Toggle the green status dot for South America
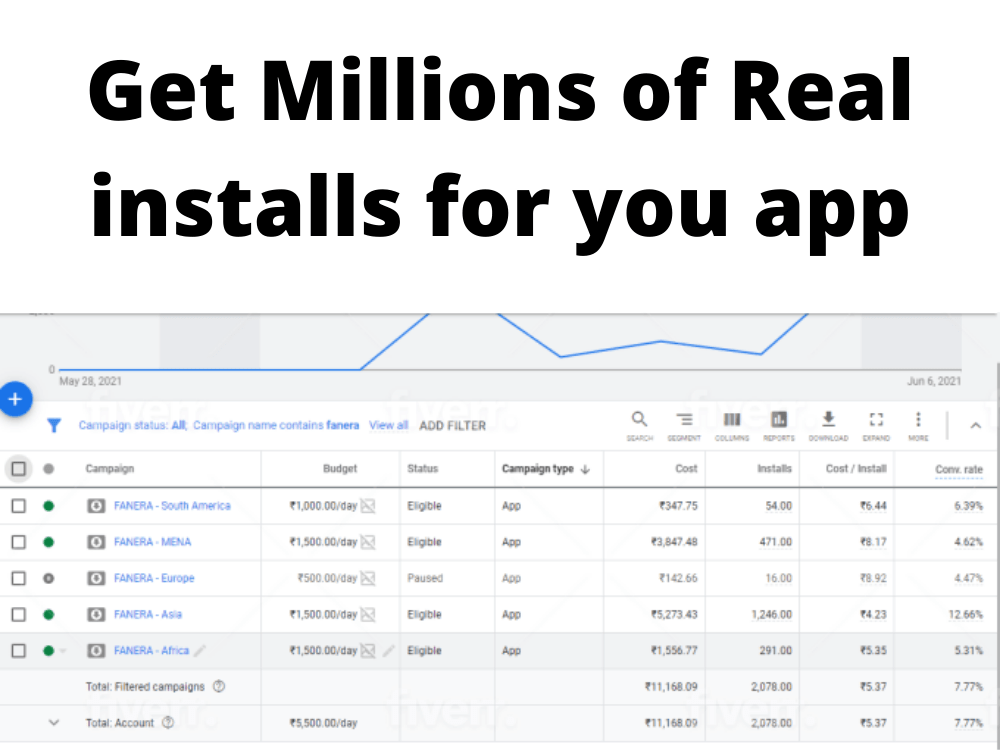 [48, 506]
